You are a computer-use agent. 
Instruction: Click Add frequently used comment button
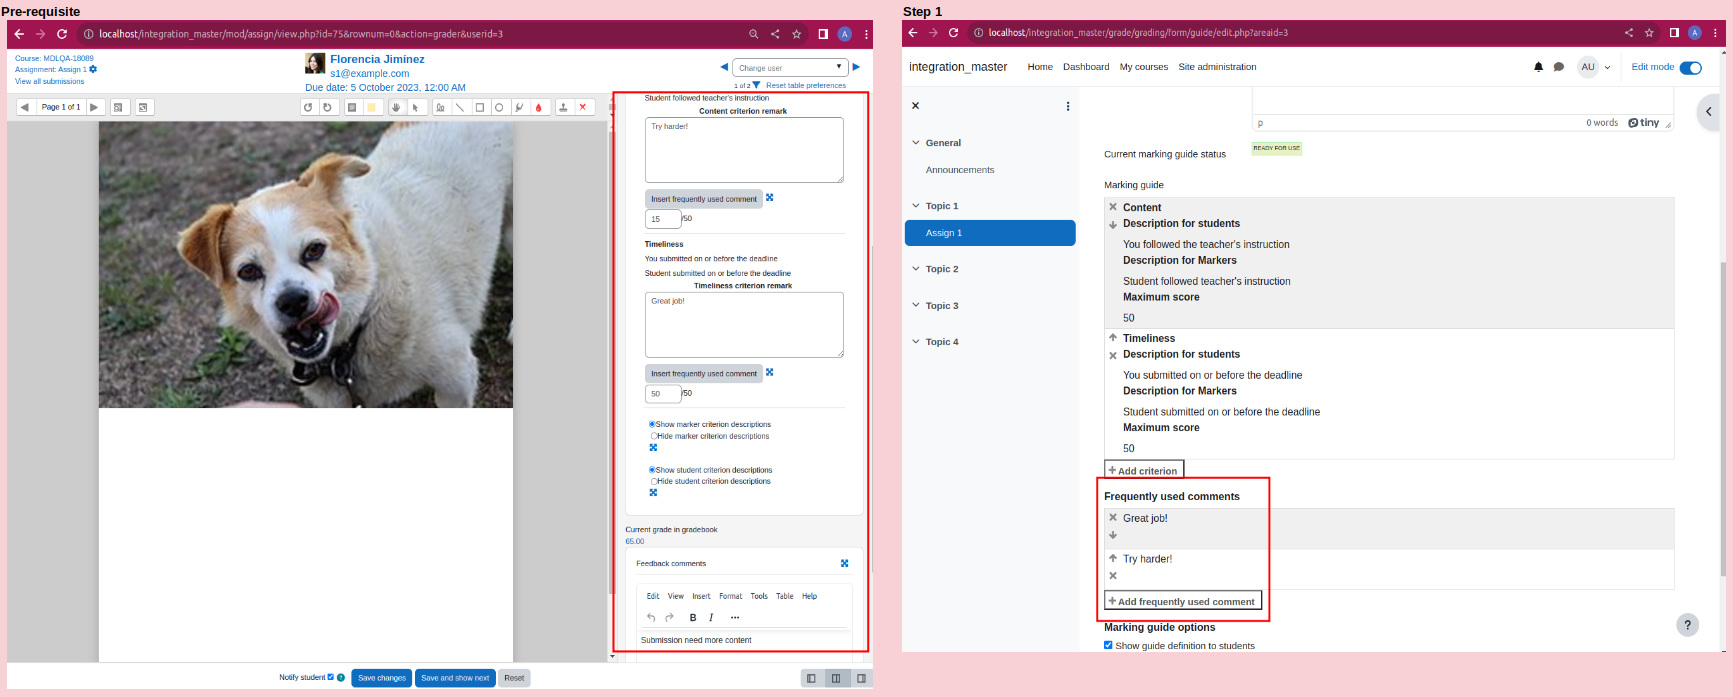(1183, 601)
